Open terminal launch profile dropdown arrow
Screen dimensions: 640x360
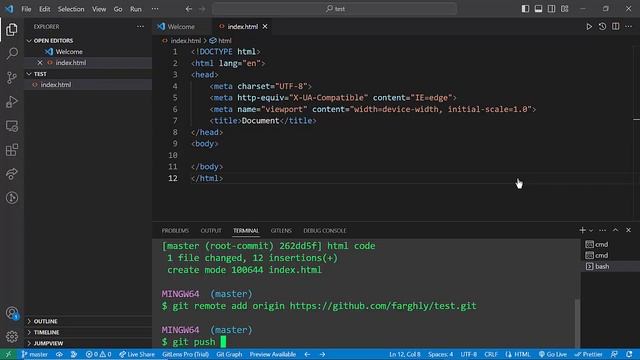tap(591, 231)
